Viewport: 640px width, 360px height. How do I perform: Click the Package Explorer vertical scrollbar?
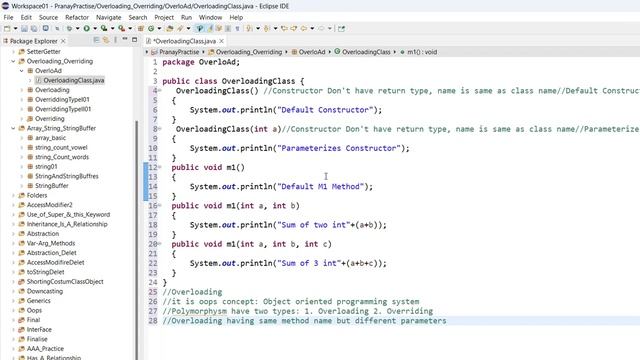pyautogui.click(x=136, y=240)
